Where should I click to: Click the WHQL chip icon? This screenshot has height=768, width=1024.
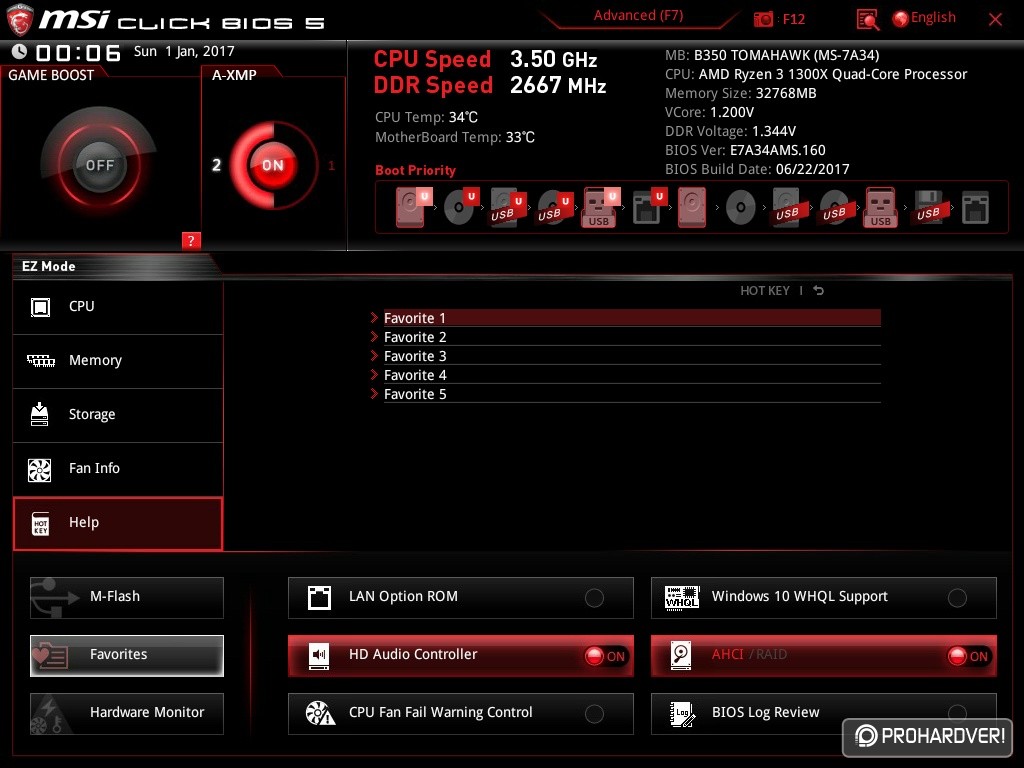pyautogui.click(x=682, y=598)
